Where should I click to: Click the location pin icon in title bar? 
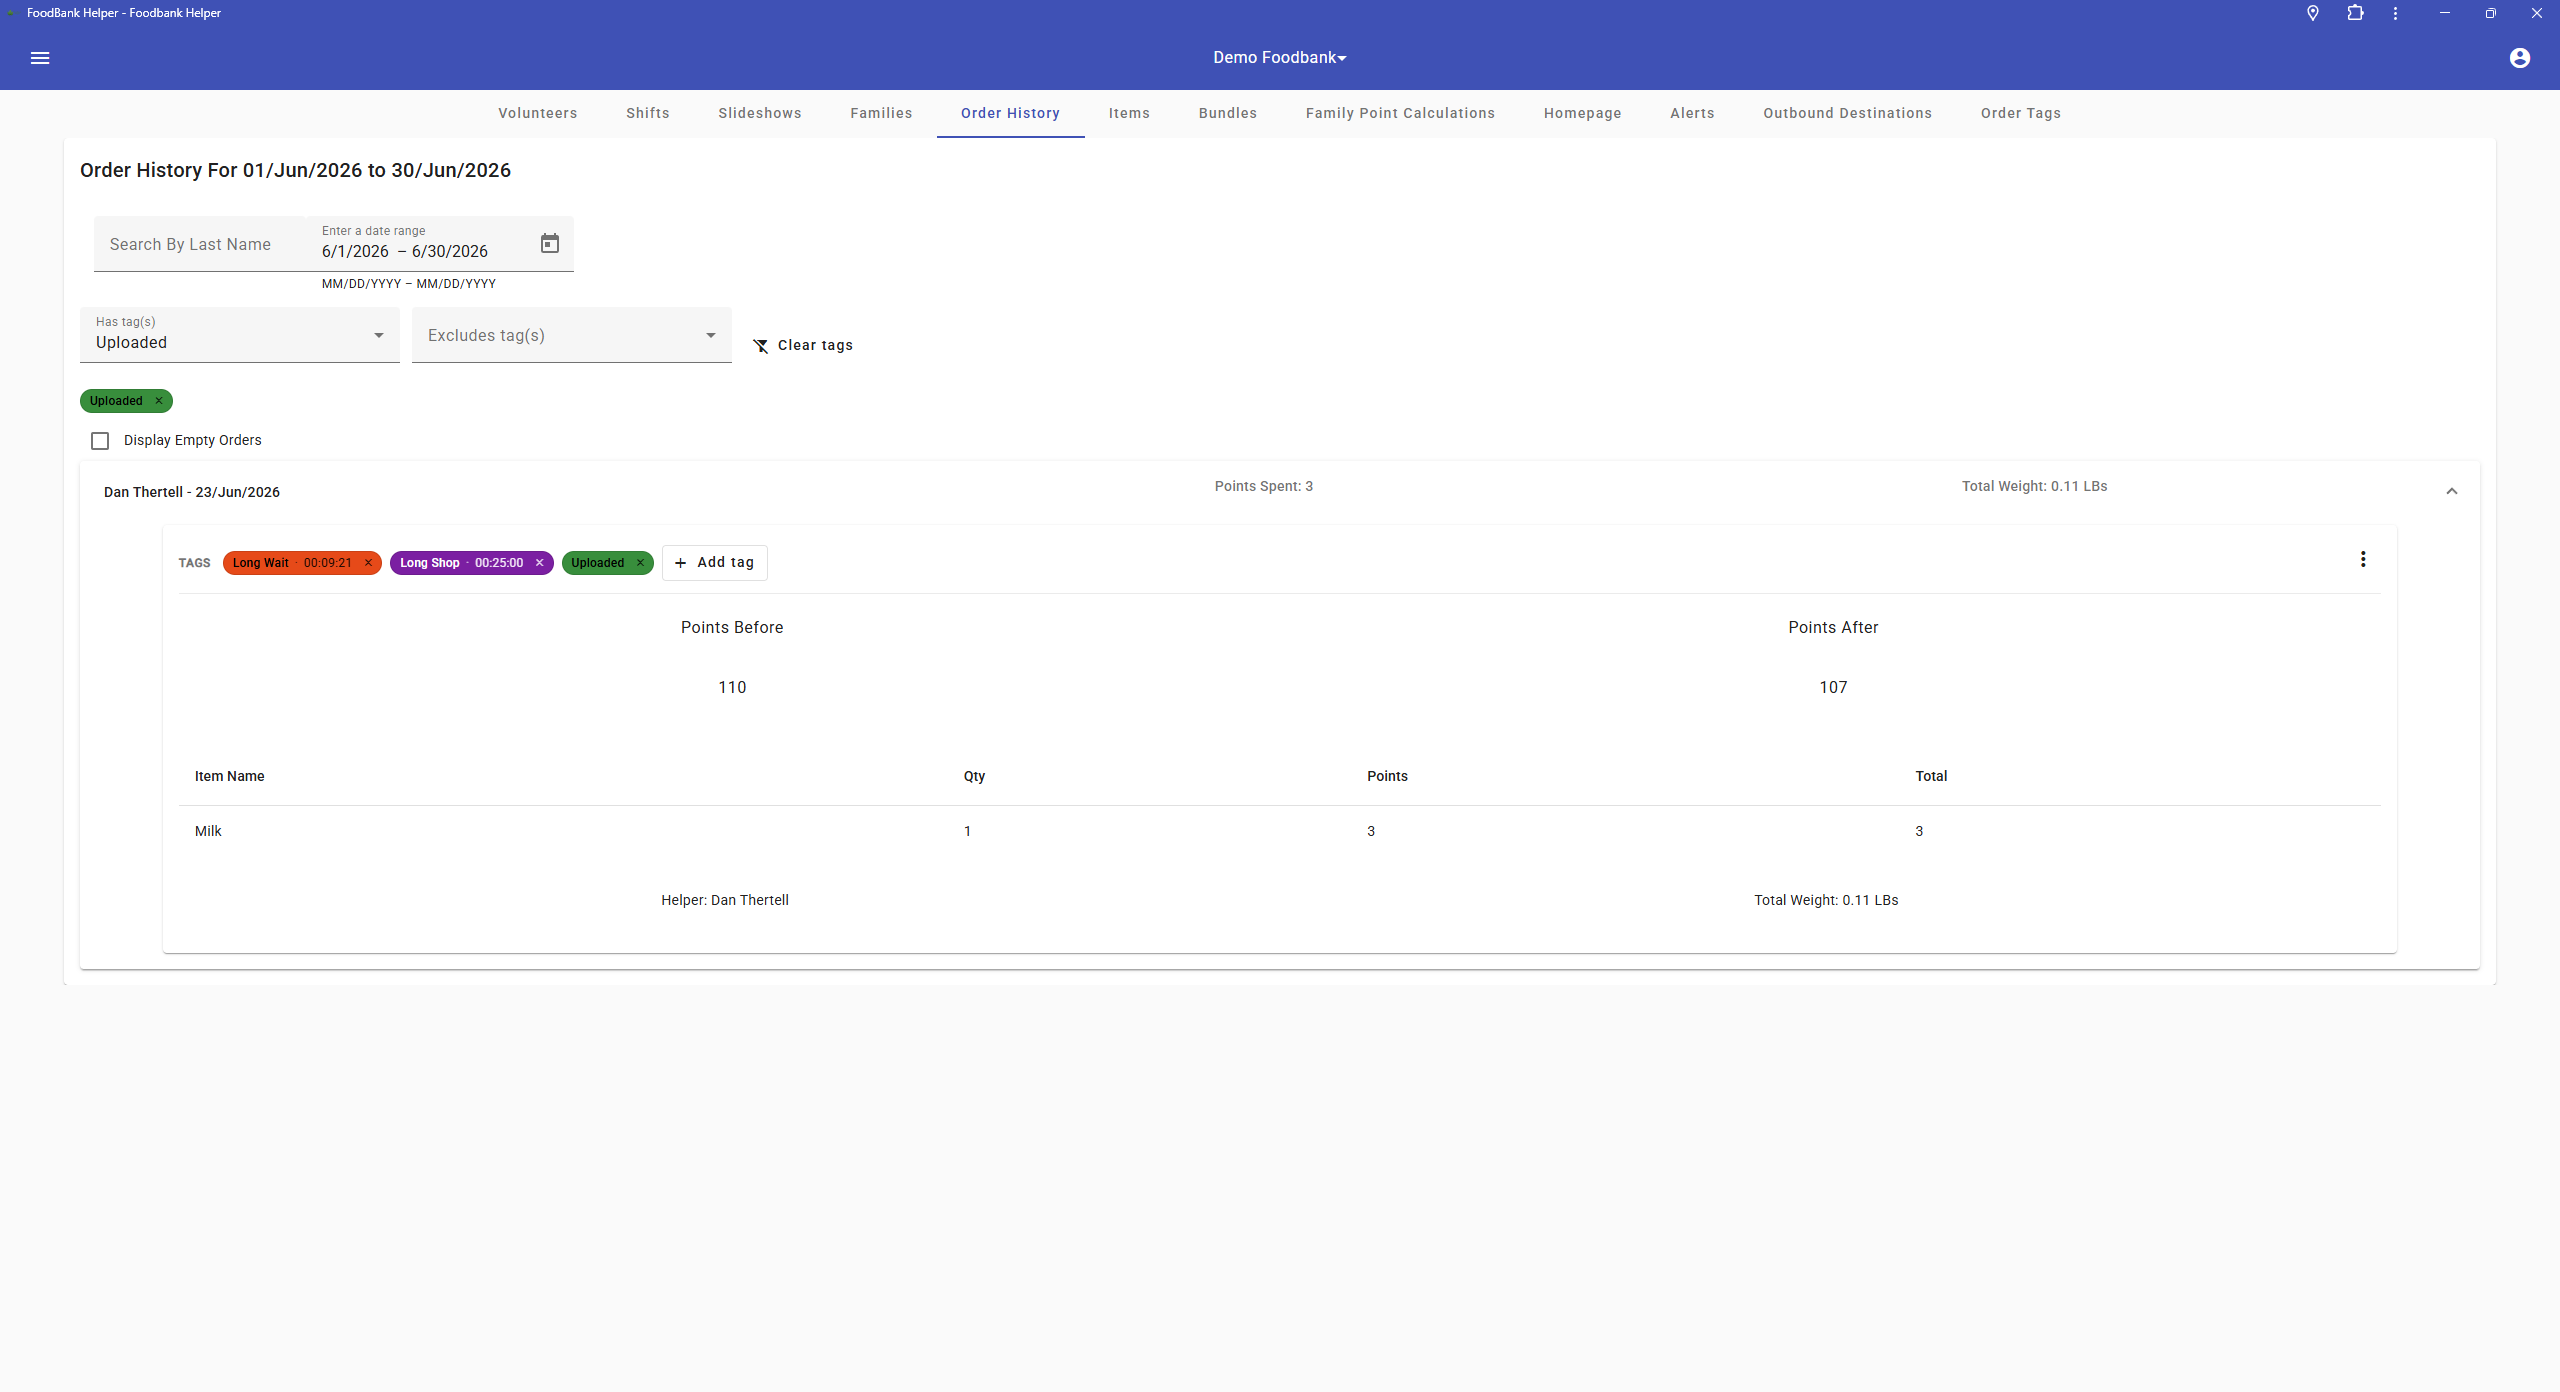click(2313, 13)
